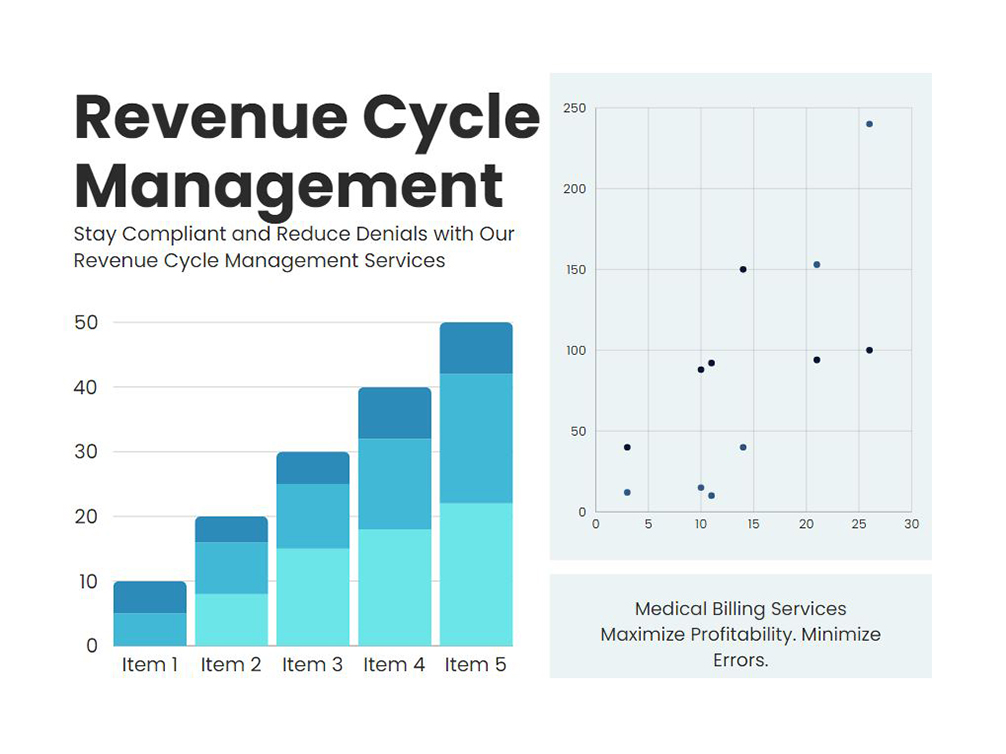Click the Revenue Cycle Management title
This screenshot has height=754, width=1006.
[x=306, y=151]
